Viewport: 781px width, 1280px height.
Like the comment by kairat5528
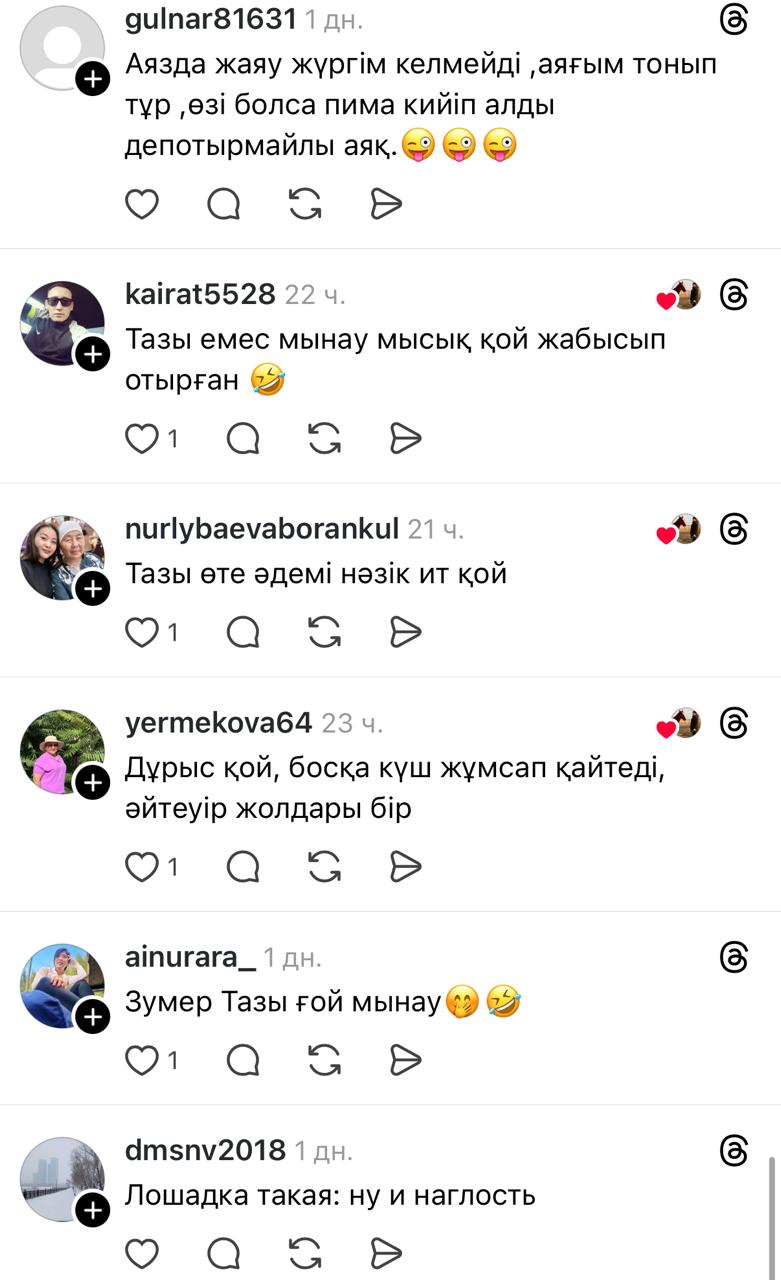click(142, 438)
